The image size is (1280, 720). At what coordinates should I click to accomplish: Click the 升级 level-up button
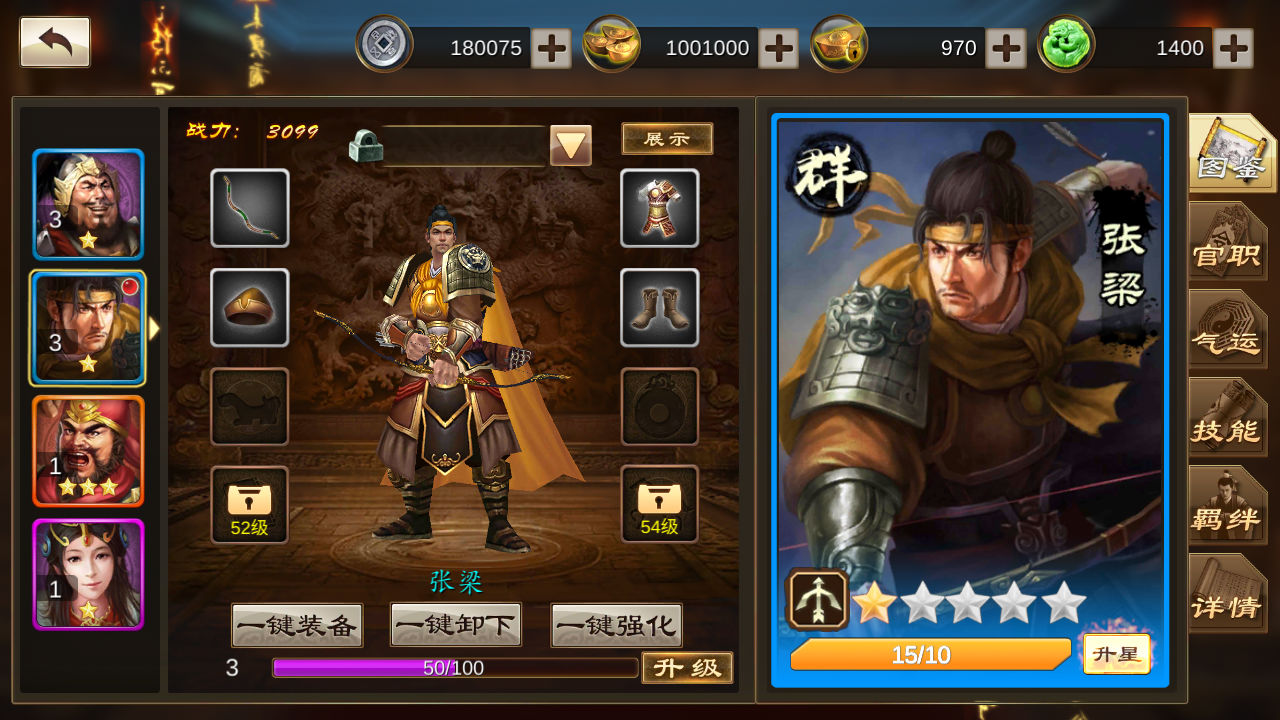point(687,667)
